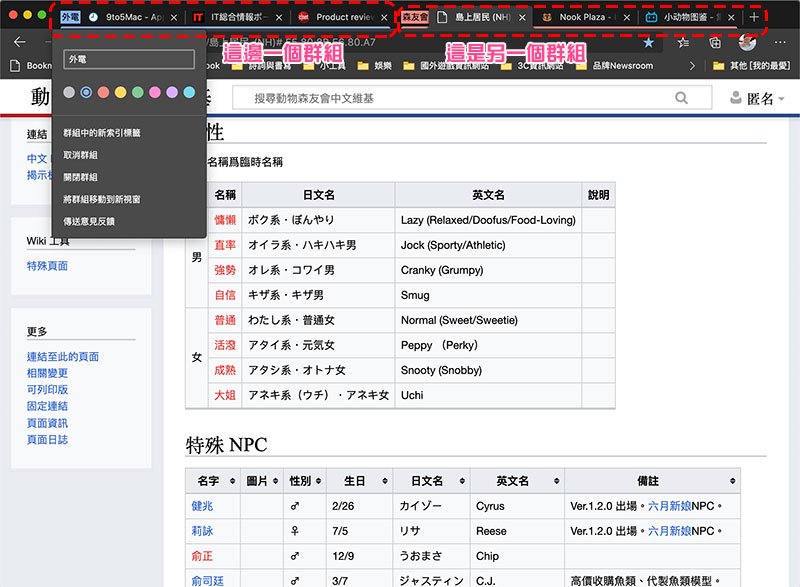Pick the yellow group color option
This screenshot has width=800, height=587.
pos(120,92)
